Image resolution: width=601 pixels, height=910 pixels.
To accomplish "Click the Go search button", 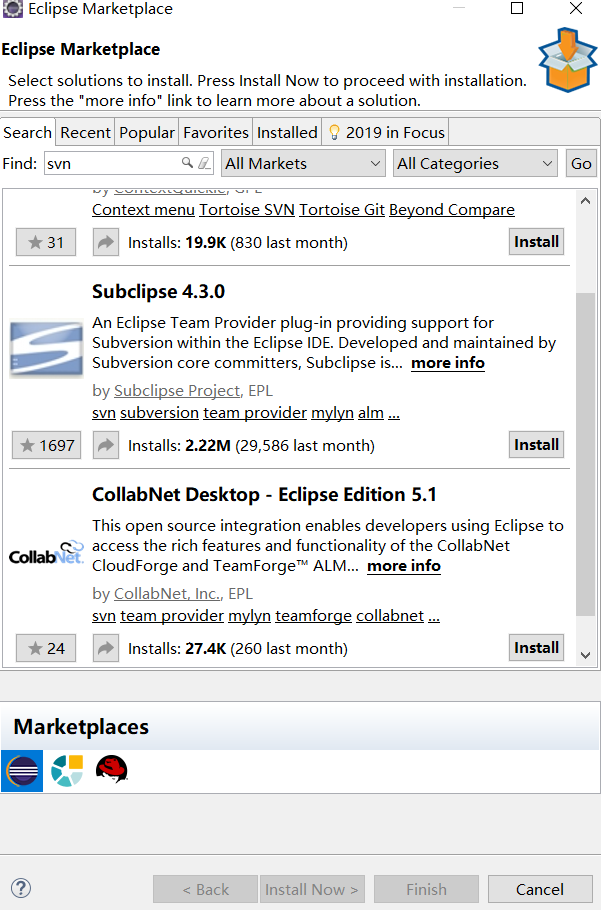I will coord(581,164).
